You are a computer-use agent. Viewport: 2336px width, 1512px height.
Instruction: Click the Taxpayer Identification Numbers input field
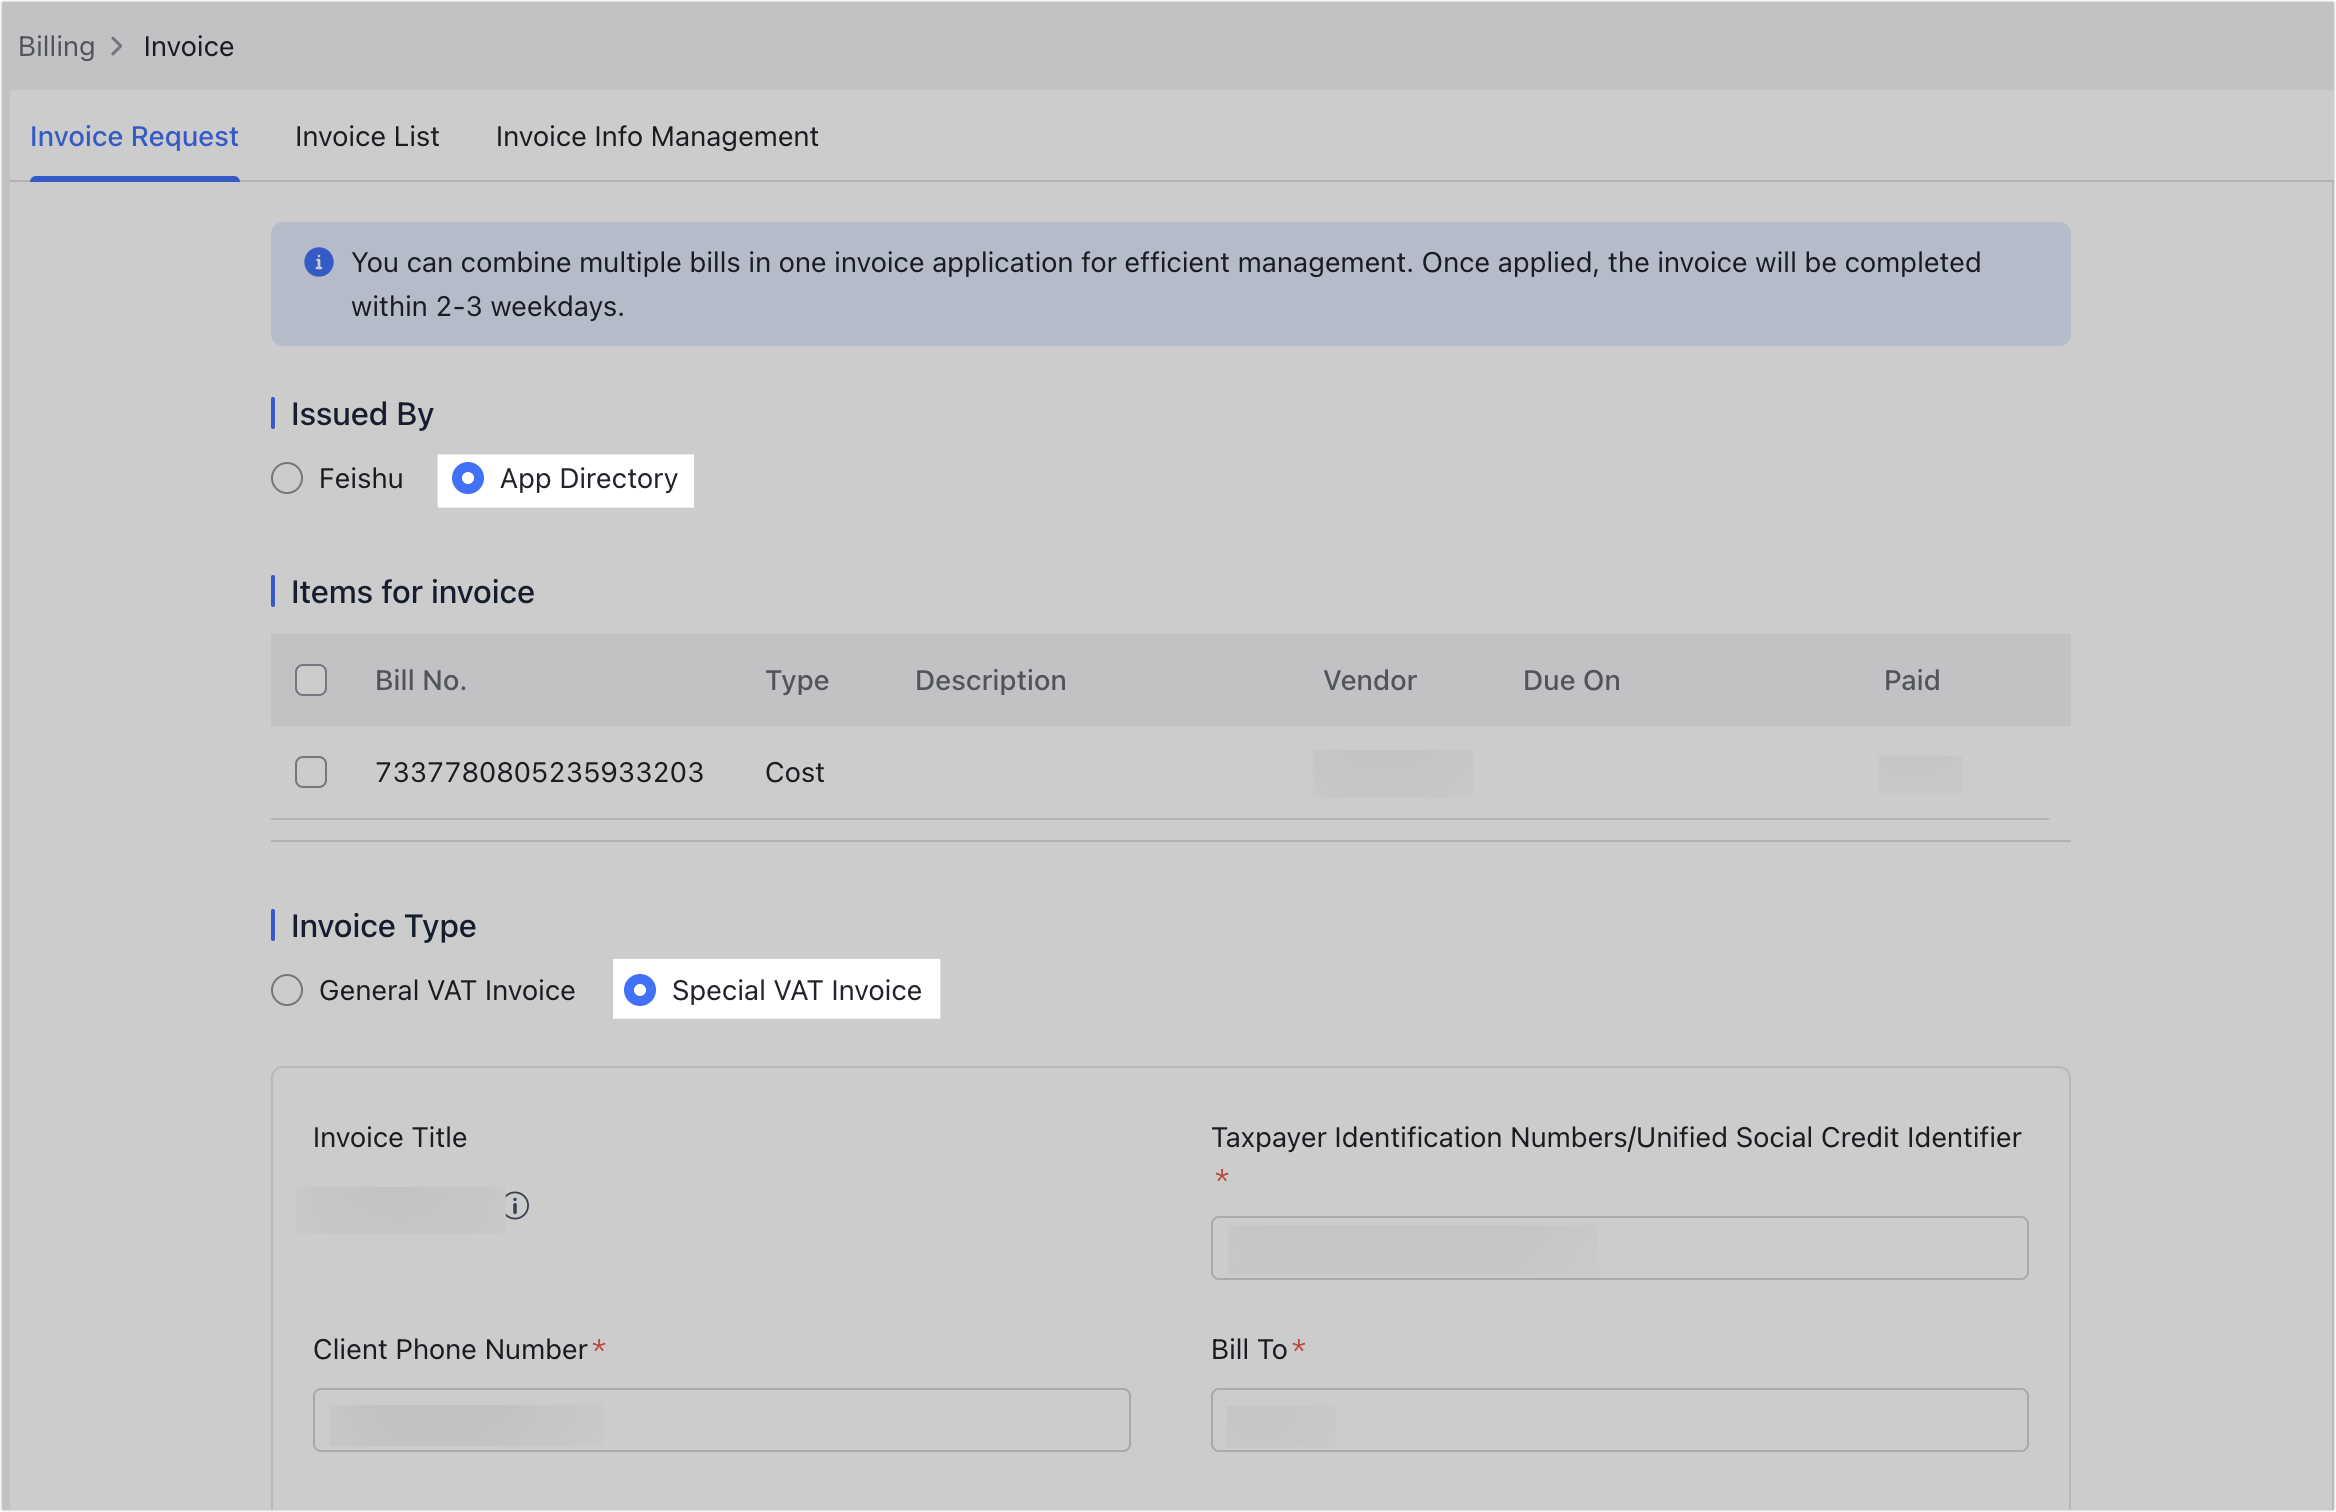pos(1618,1247)
